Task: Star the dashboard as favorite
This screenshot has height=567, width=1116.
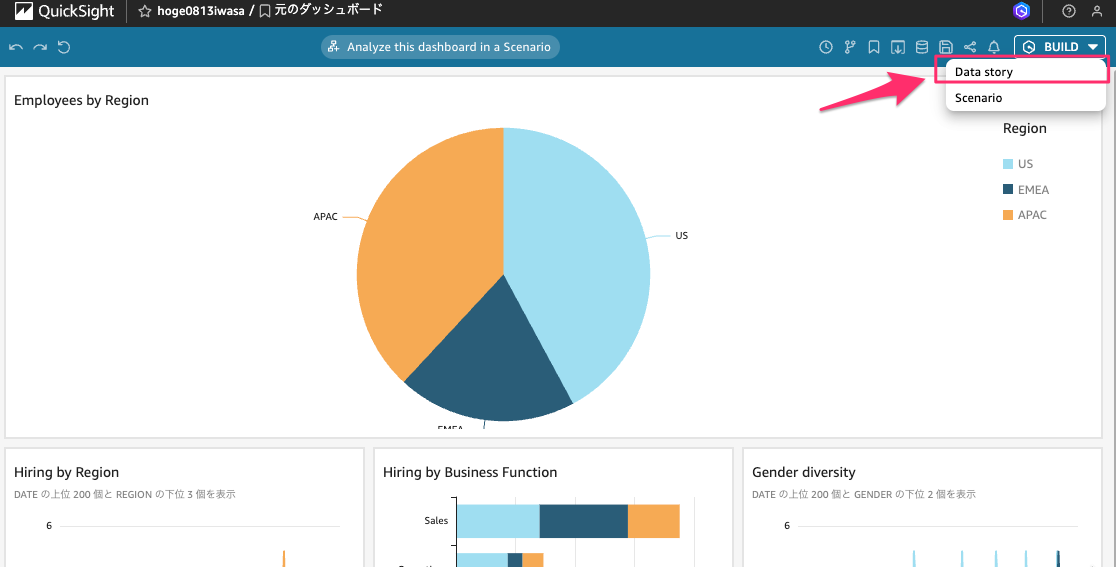Action: click(x=144, y=11)
